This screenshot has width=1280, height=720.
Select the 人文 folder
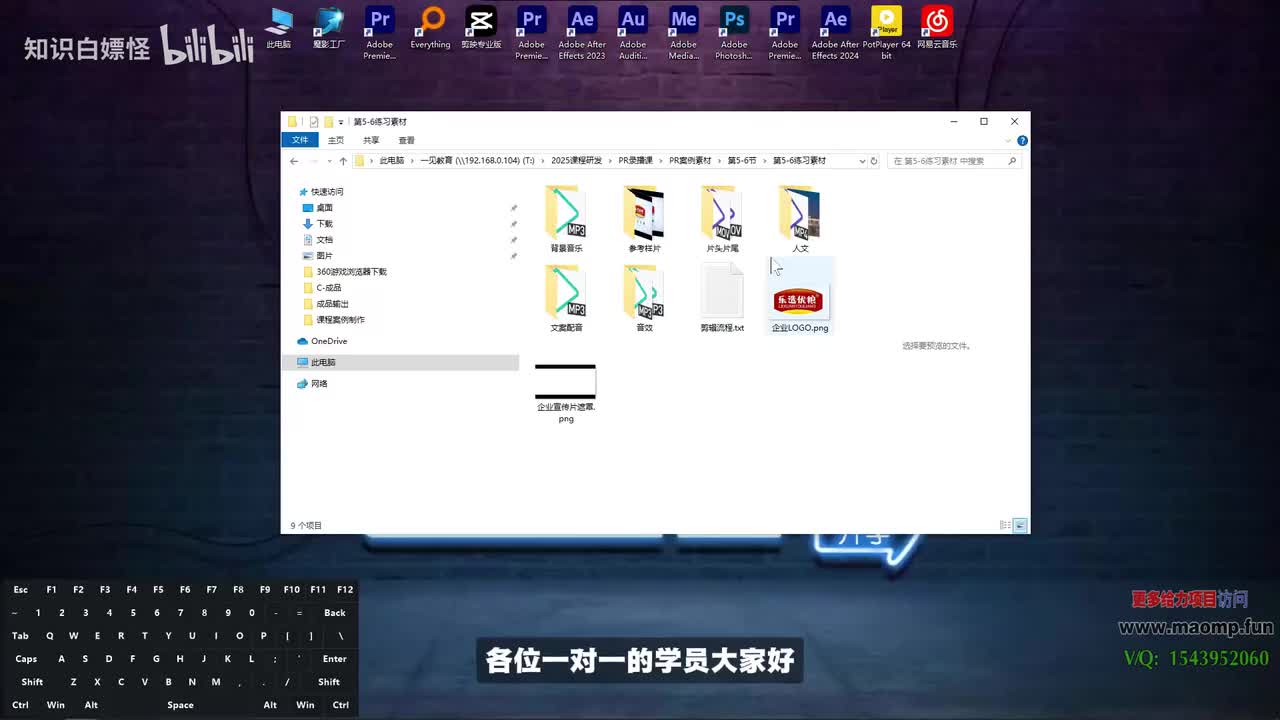point(800,218)
